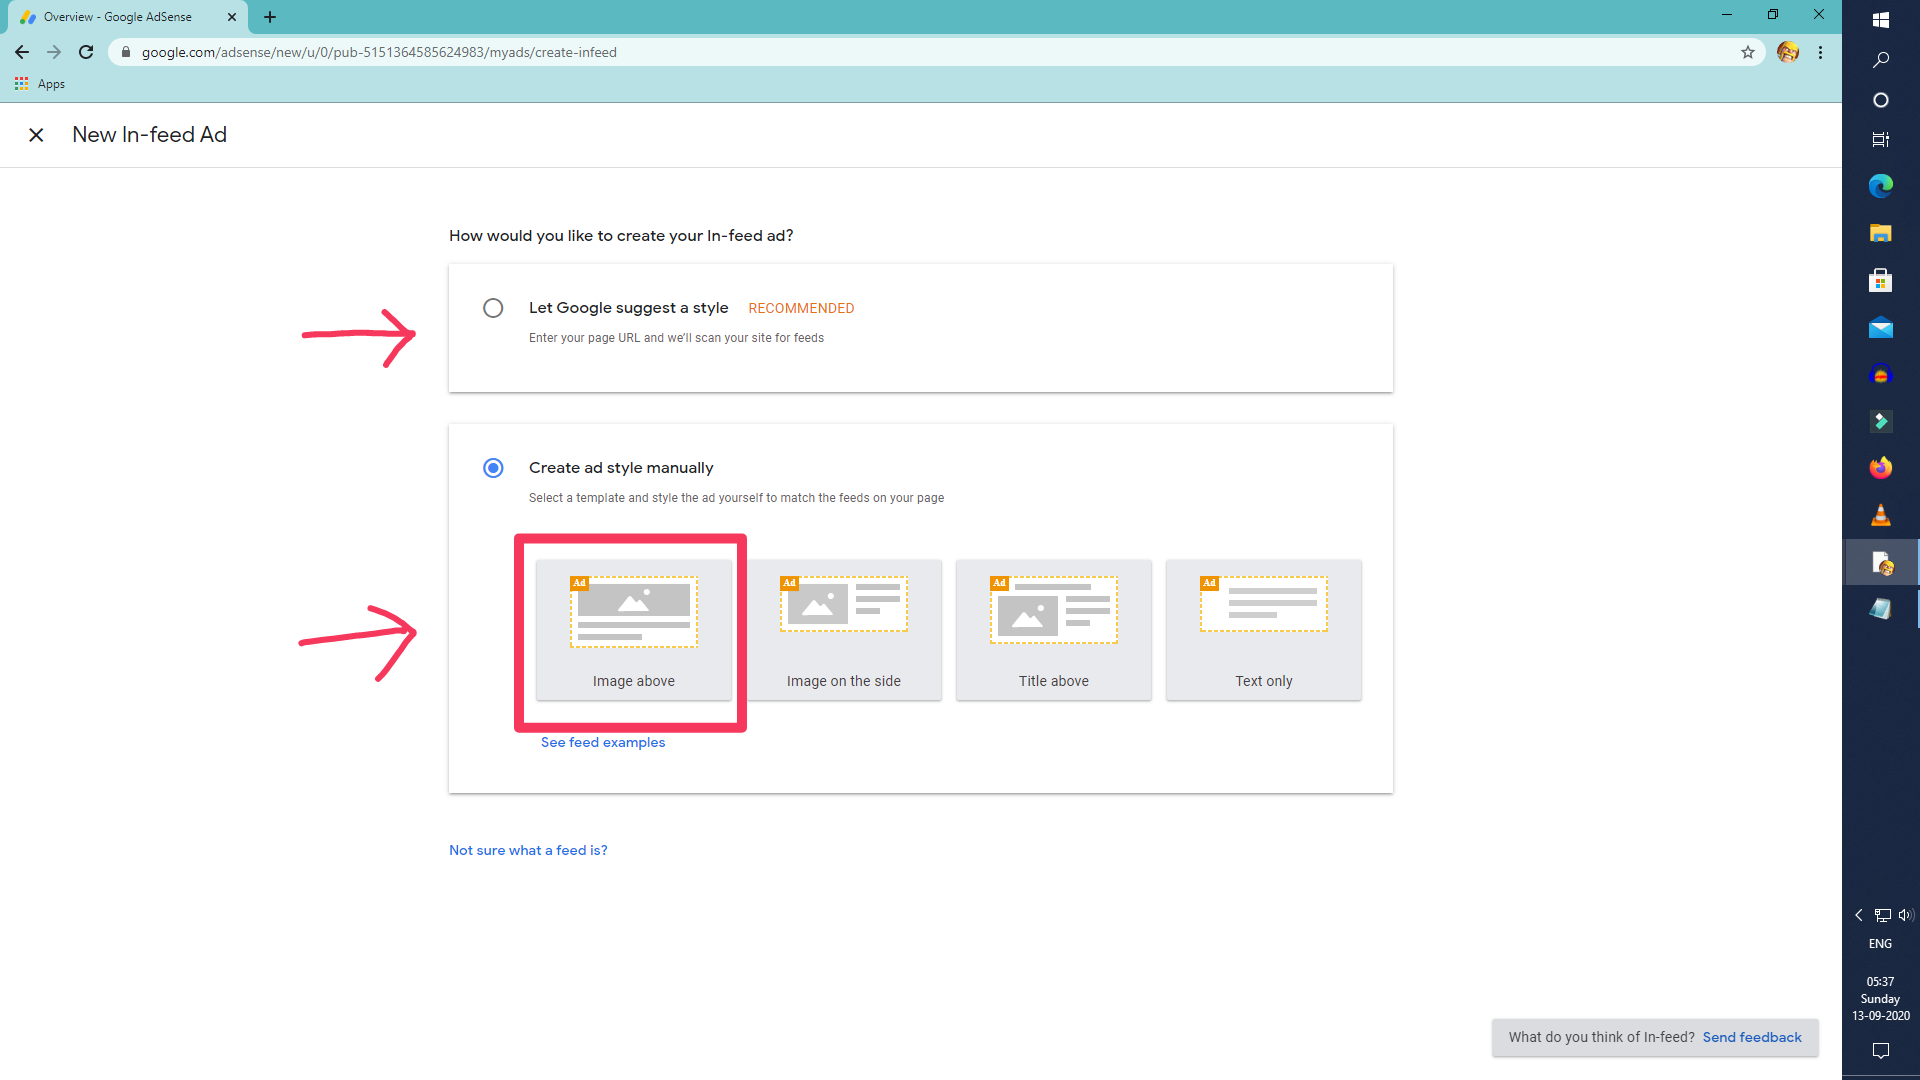Image resolution: width=1920 pixels, height=1080 pixels.
Task: Open the See feed examples link
Action: (x=602, y=742)
